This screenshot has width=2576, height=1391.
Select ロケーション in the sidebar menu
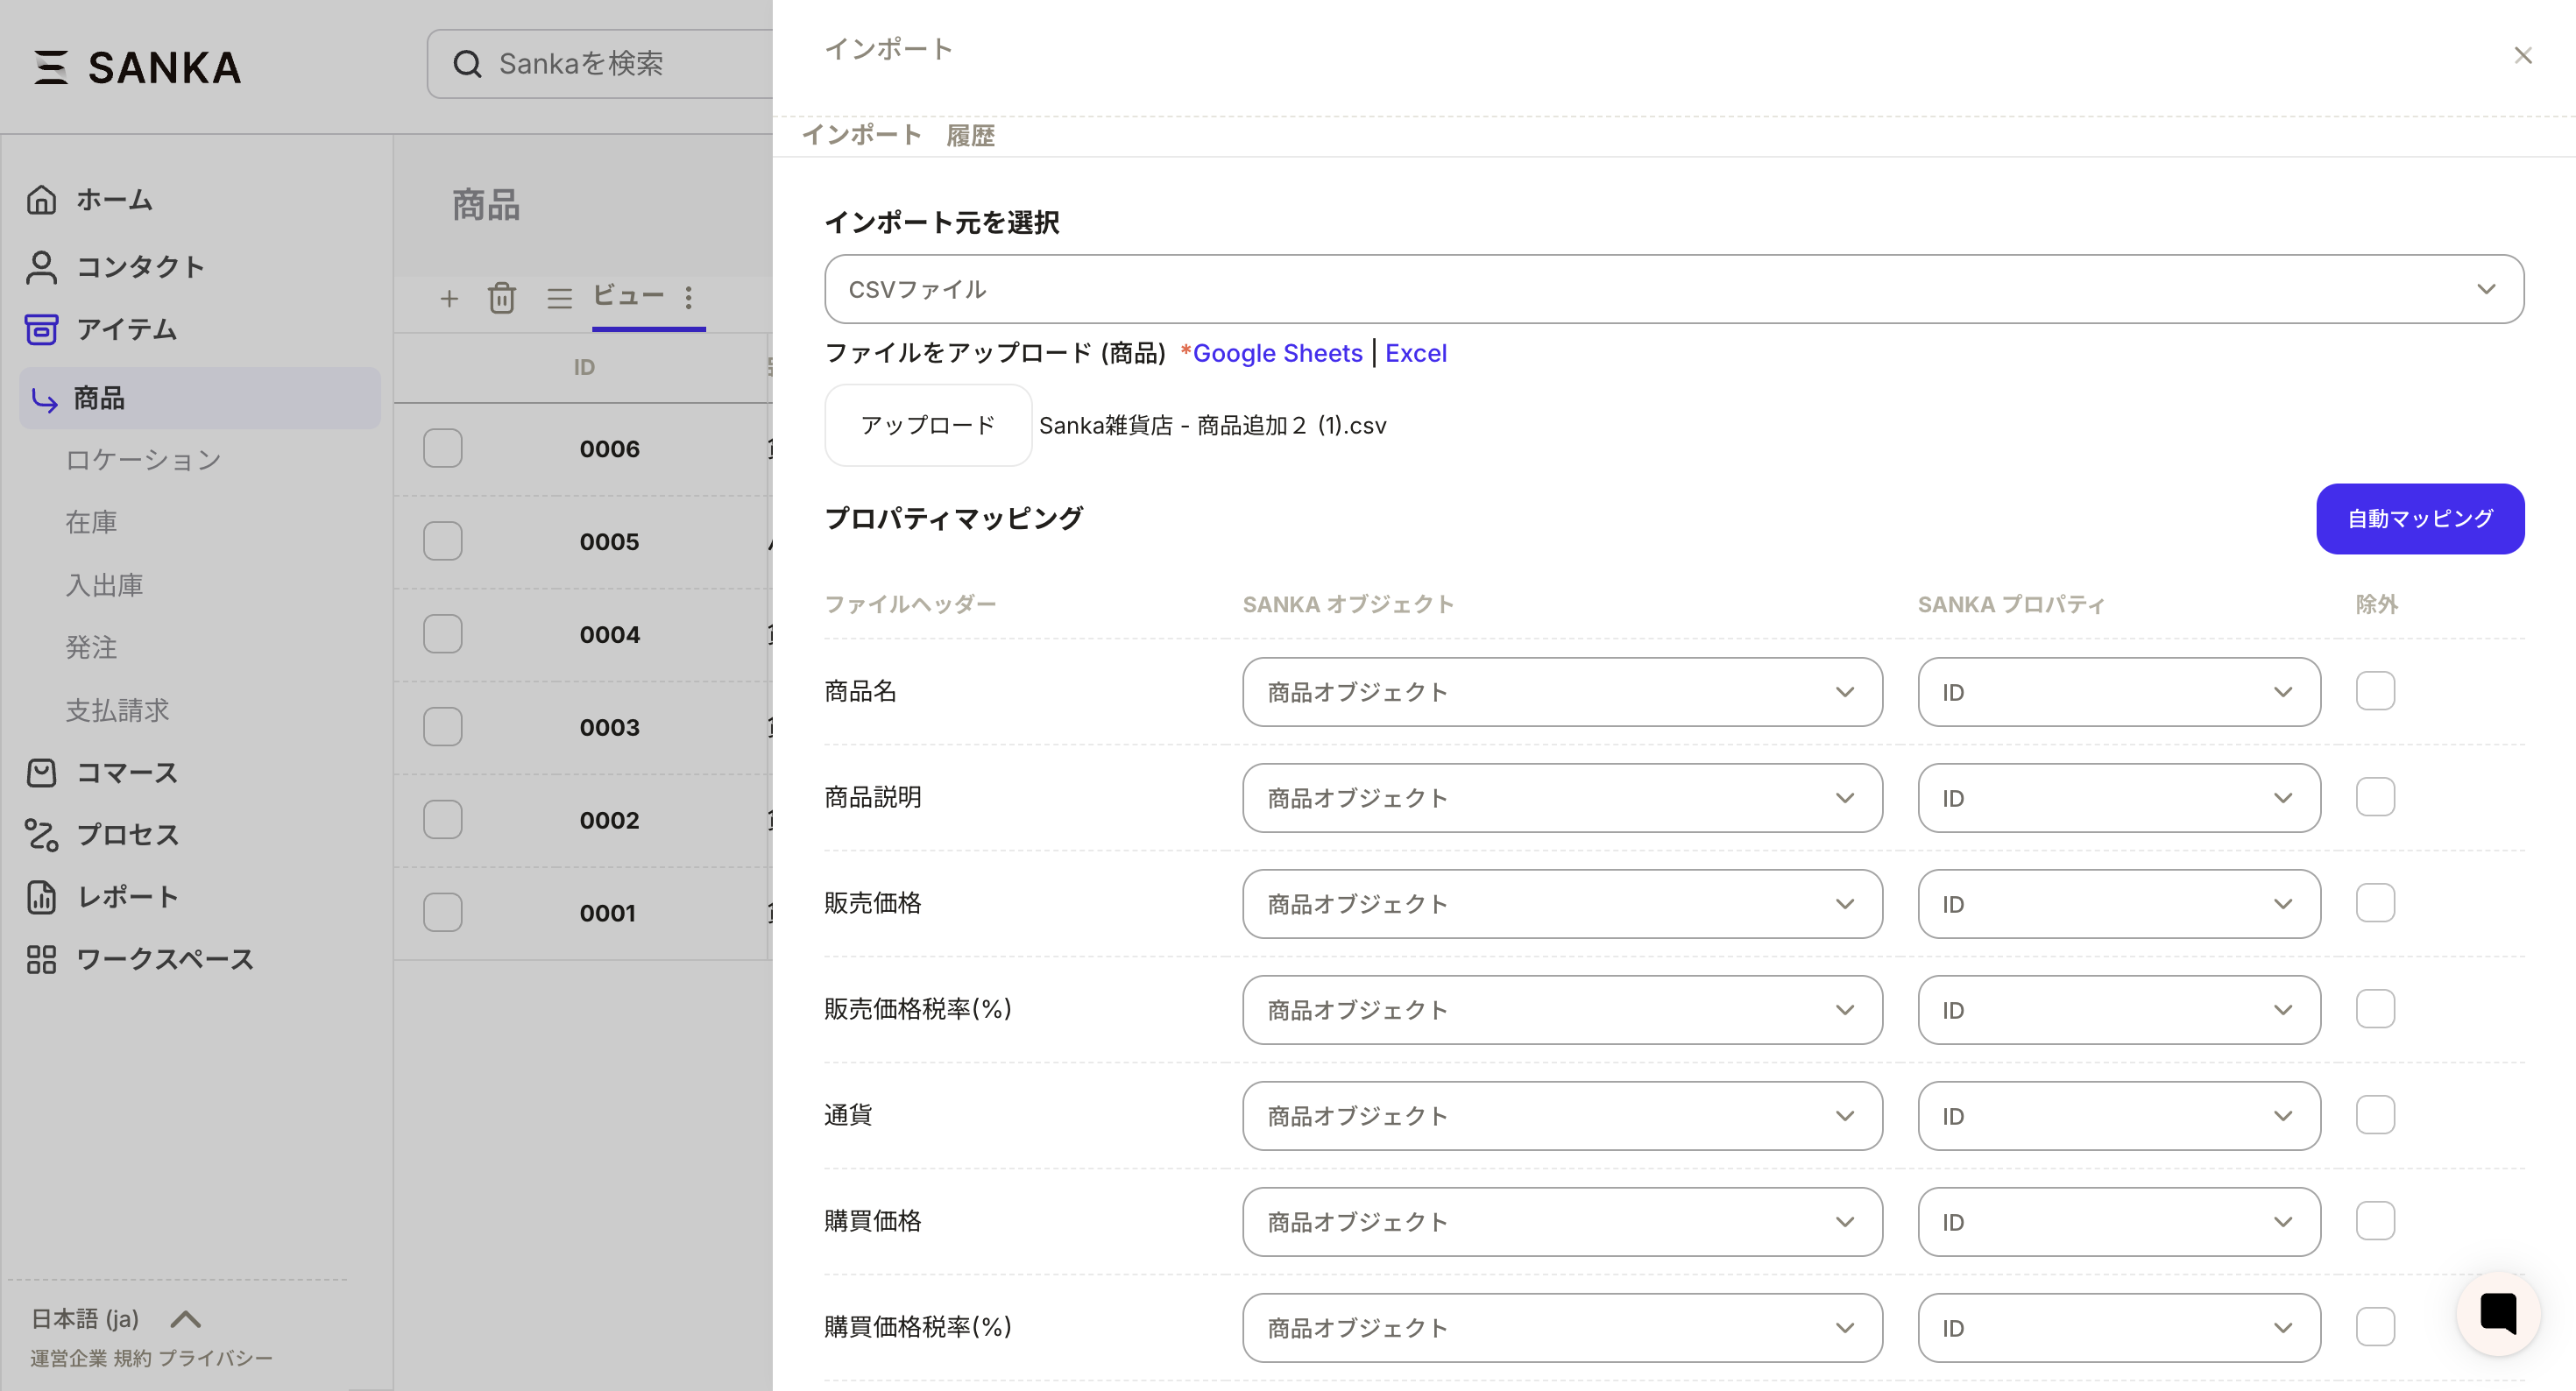click(x=143, y=460)
